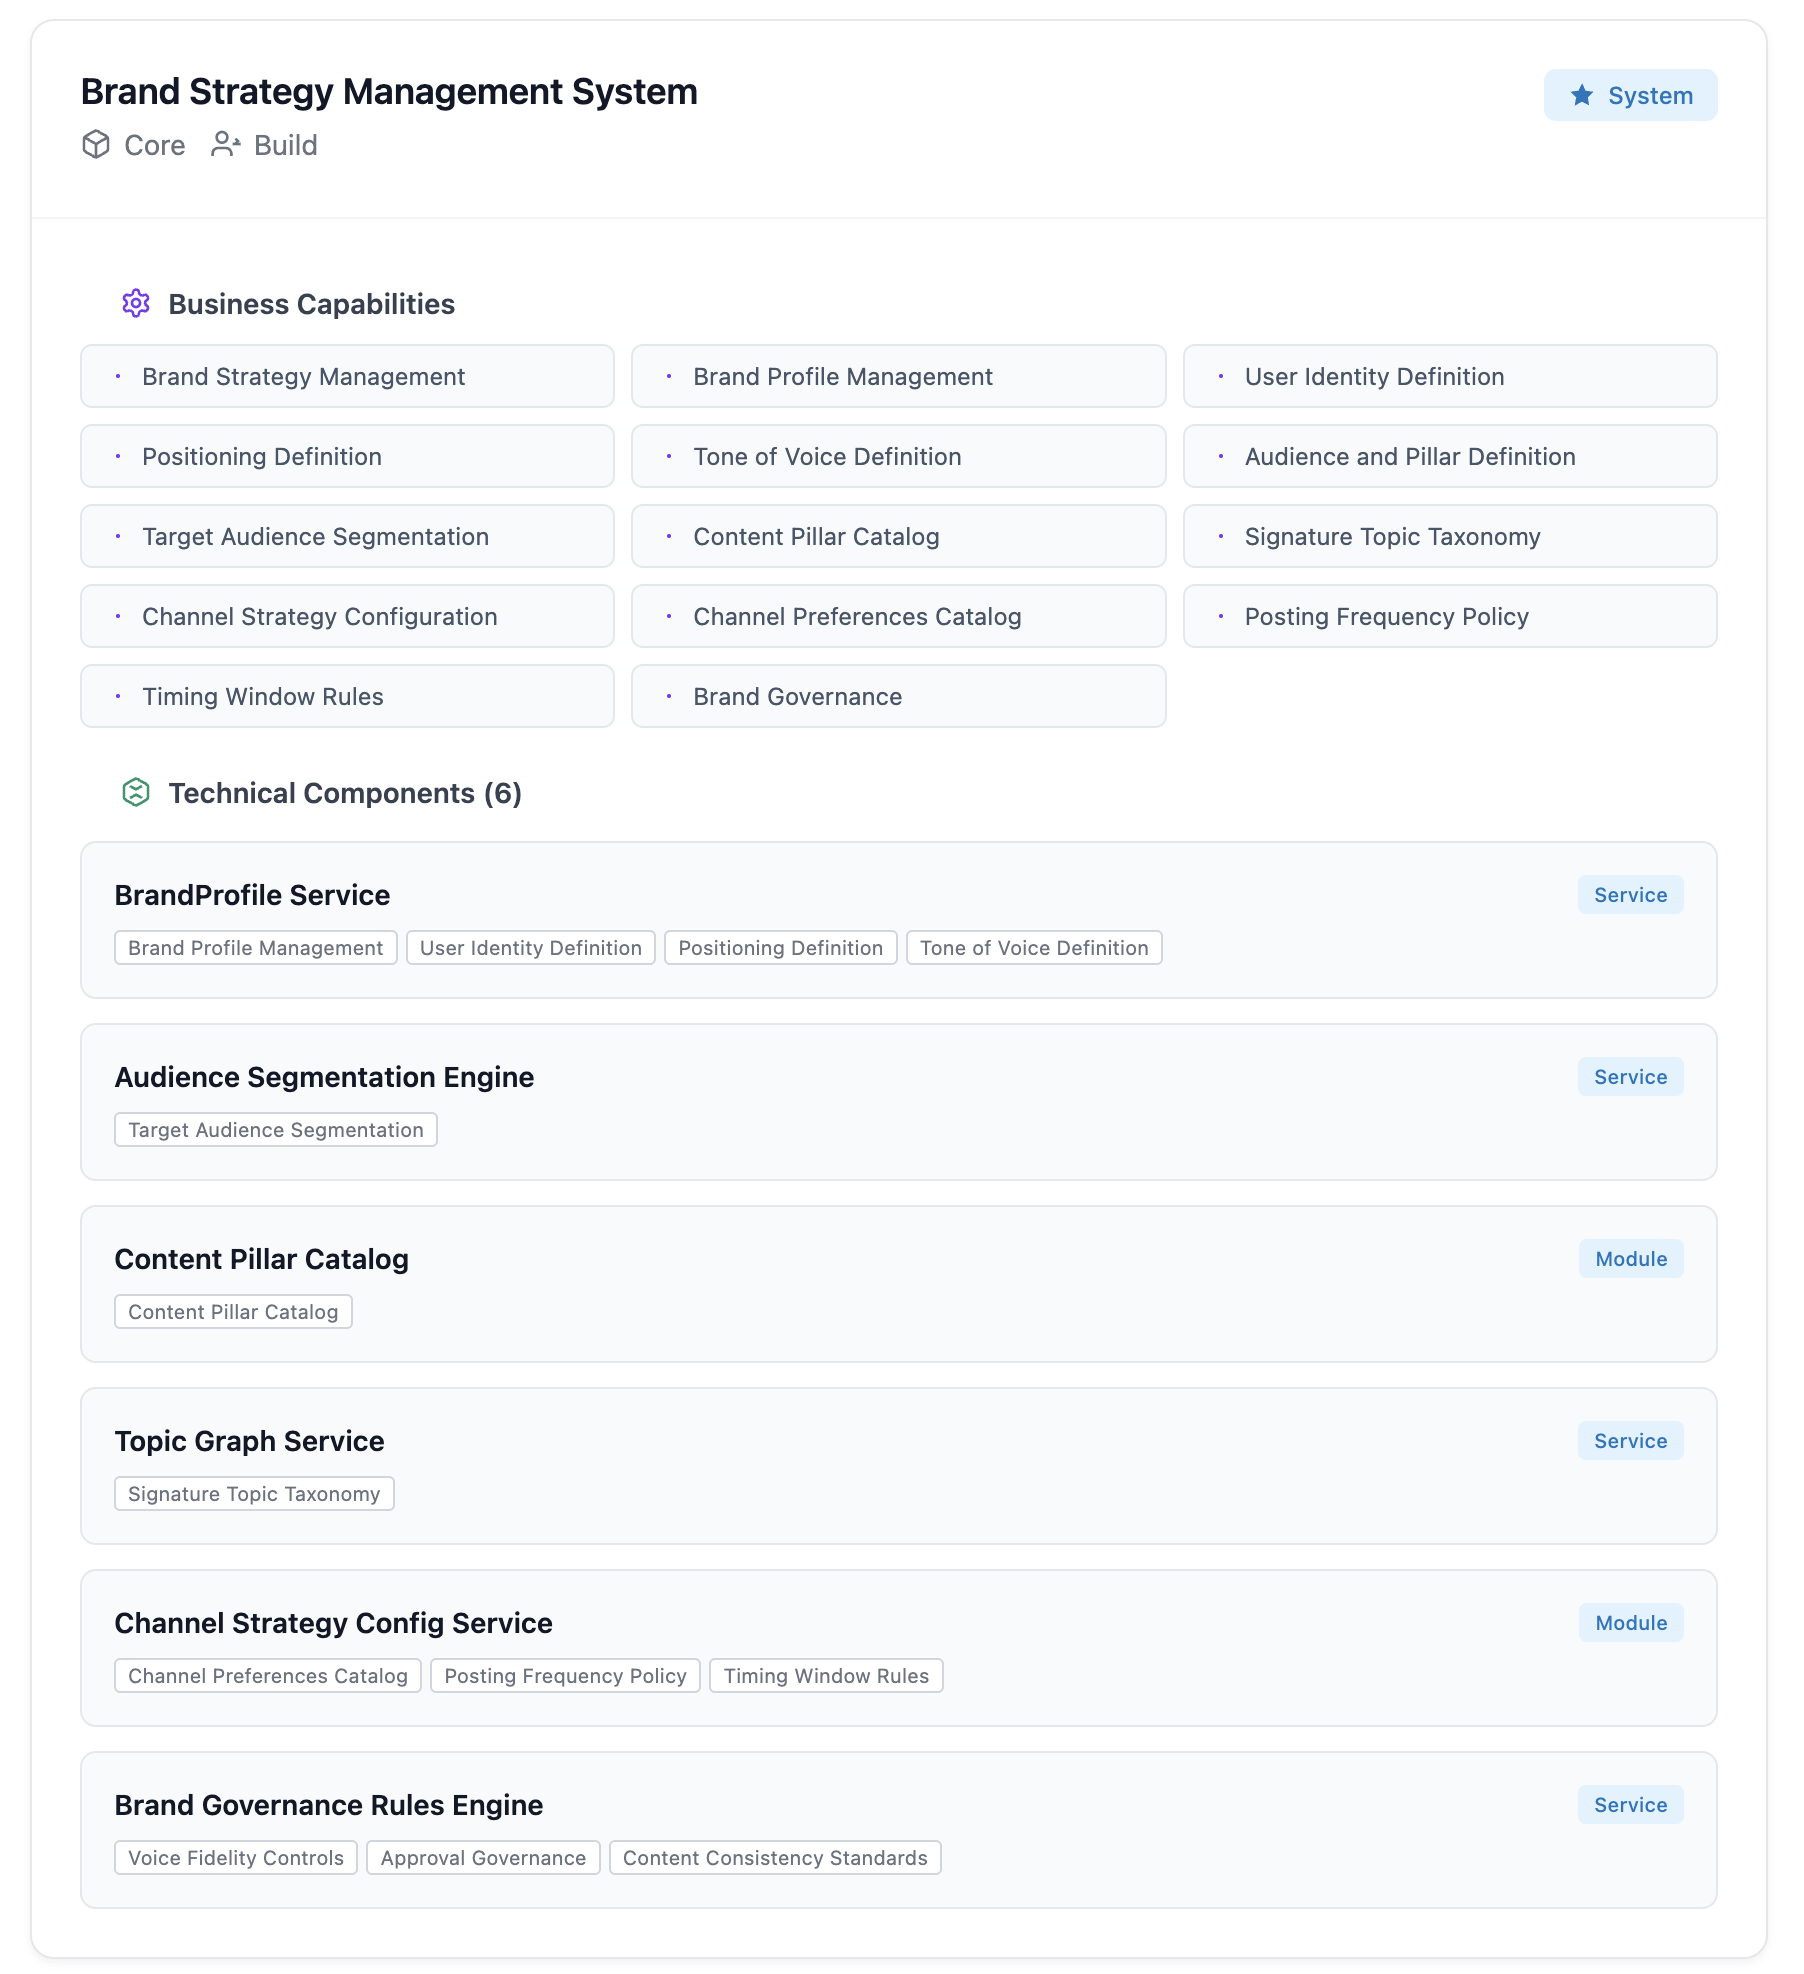The image size is (1804, 1974).
Task: Click the Voice Fidelity Controls tag
Action: click(236, 1858)
